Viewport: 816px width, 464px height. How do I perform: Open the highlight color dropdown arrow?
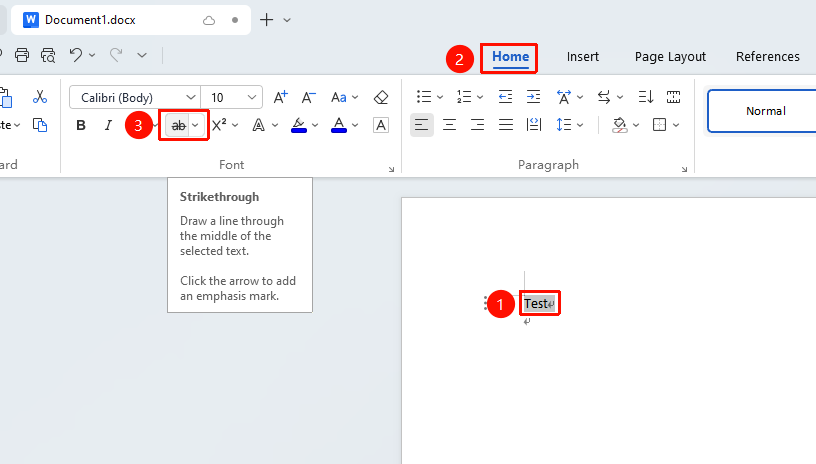pos(315,125)
